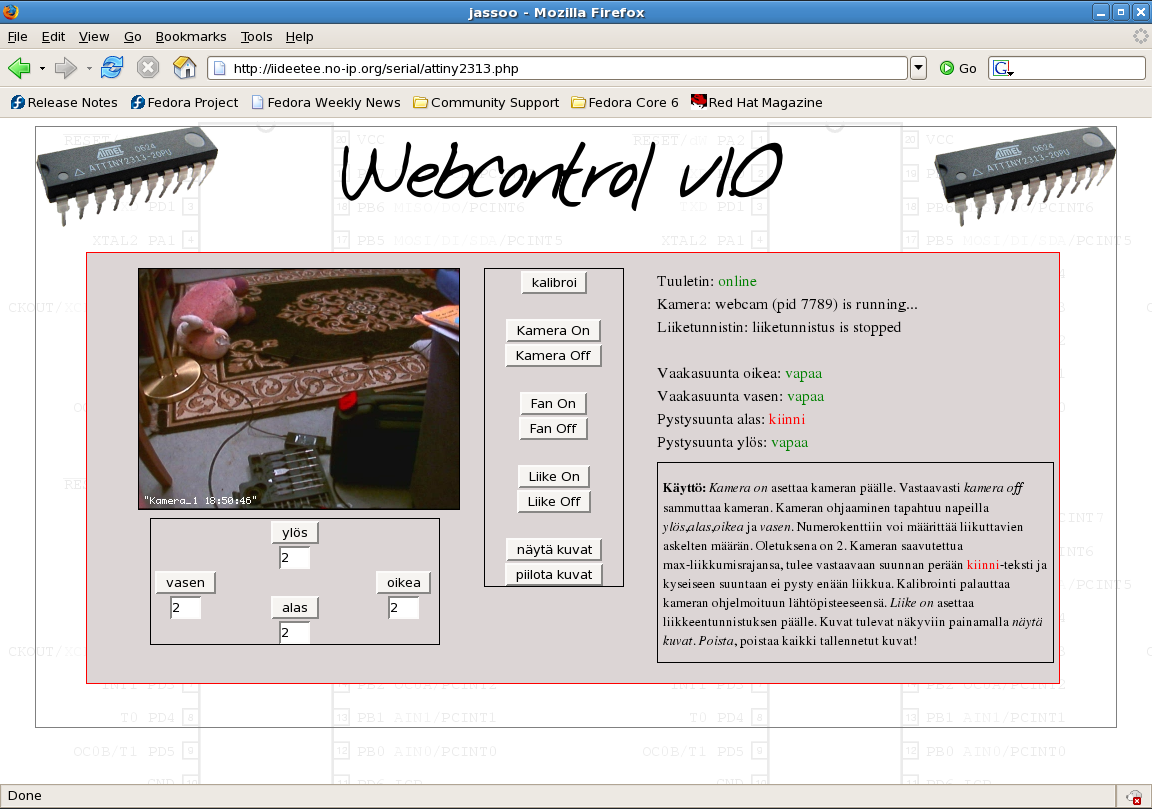Expand the URL history dropdown
The image size is (1152, 809).
point(918,68)
